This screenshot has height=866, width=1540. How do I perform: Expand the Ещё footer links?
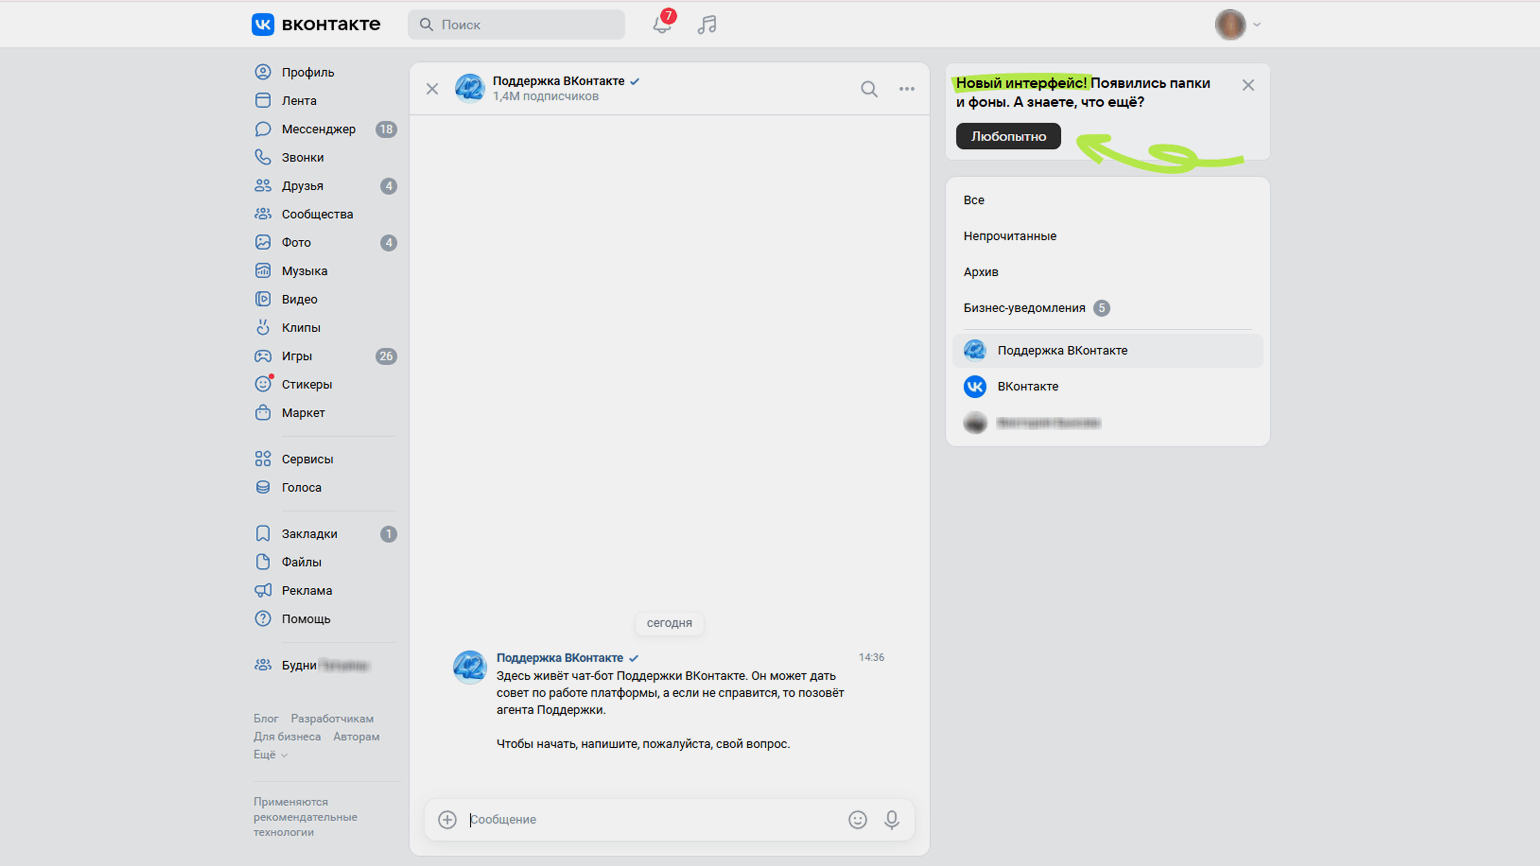pyautogui.click(x=270, y=755)
